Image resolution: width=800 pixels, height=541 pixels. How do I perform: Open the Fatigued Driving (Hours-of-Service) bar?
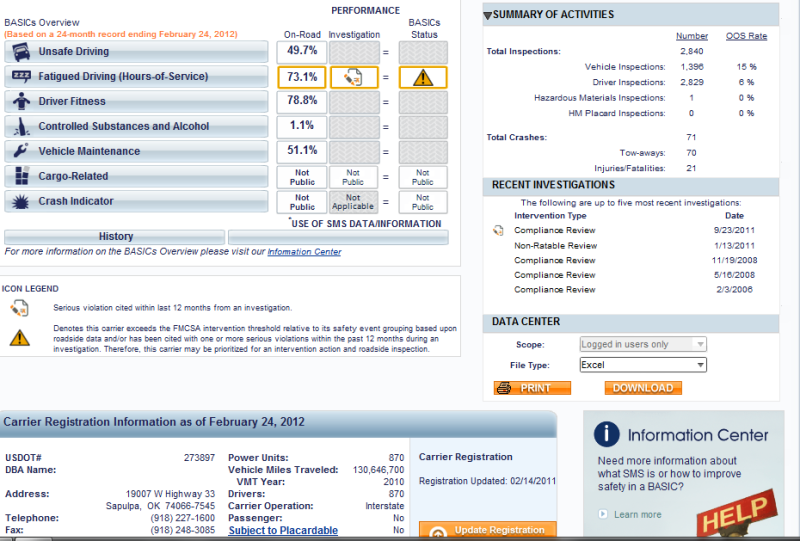[136, 77]
